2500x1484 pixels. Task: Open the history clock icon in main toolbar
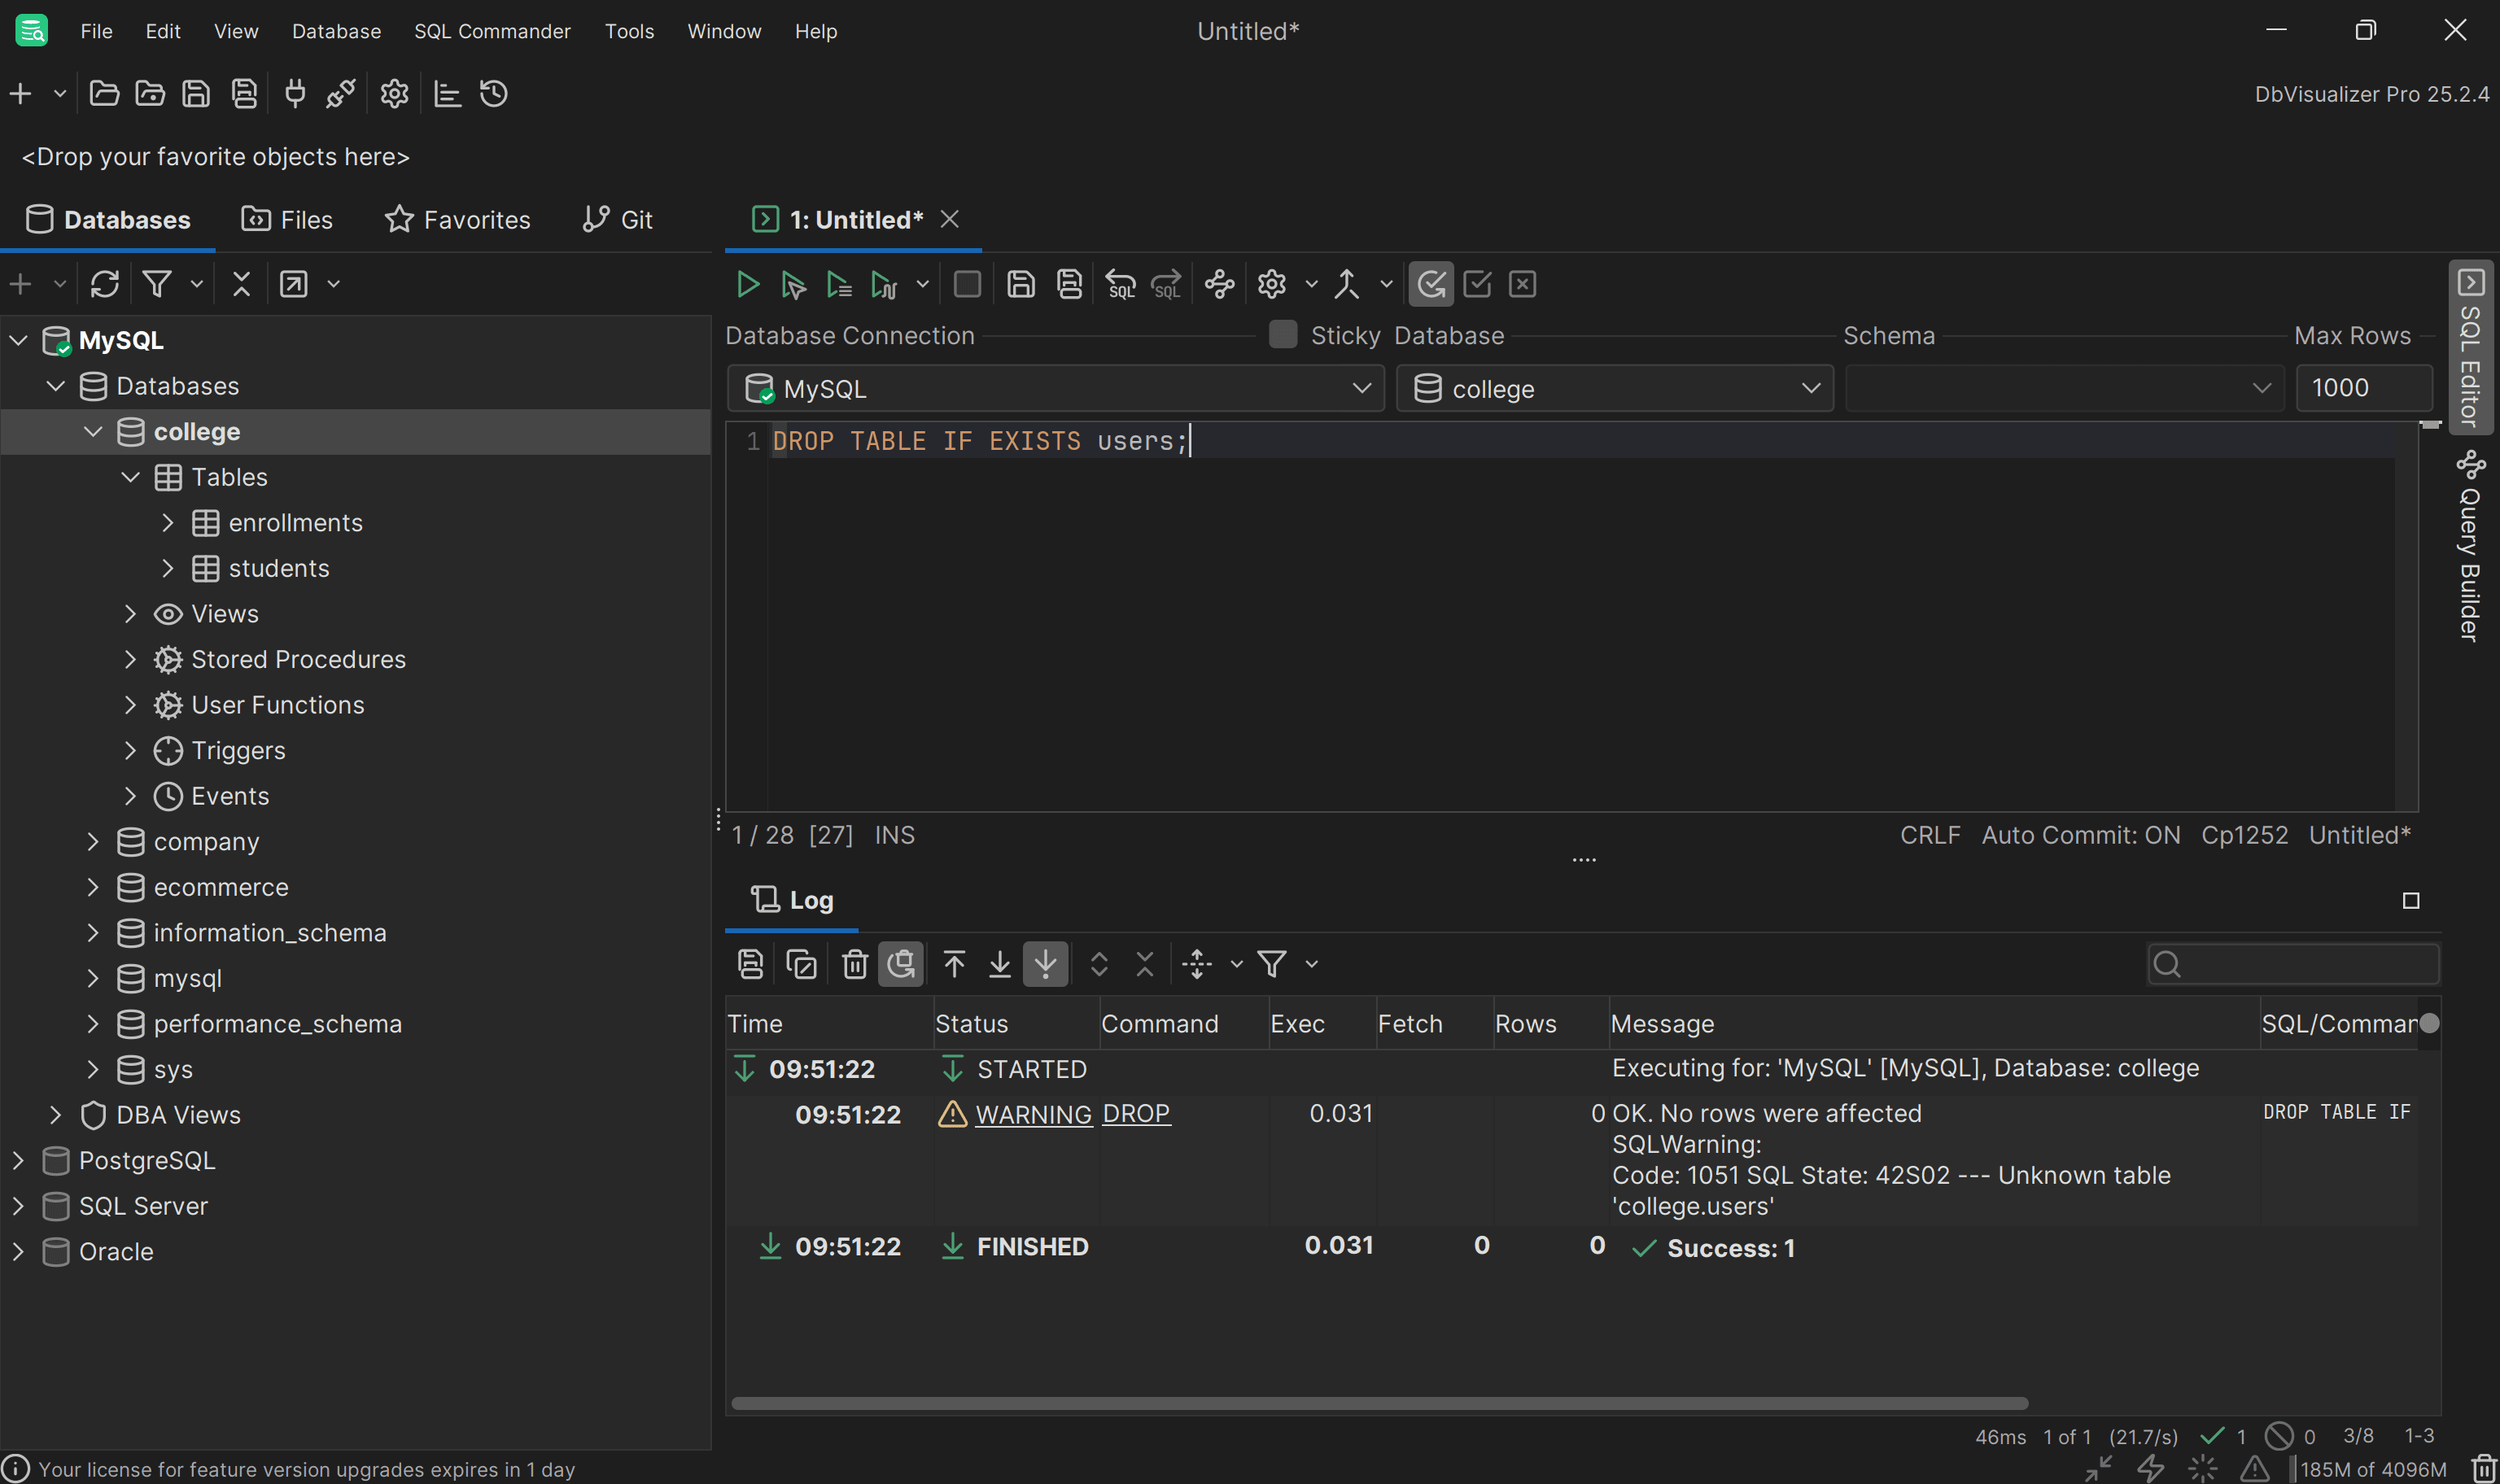494,94
